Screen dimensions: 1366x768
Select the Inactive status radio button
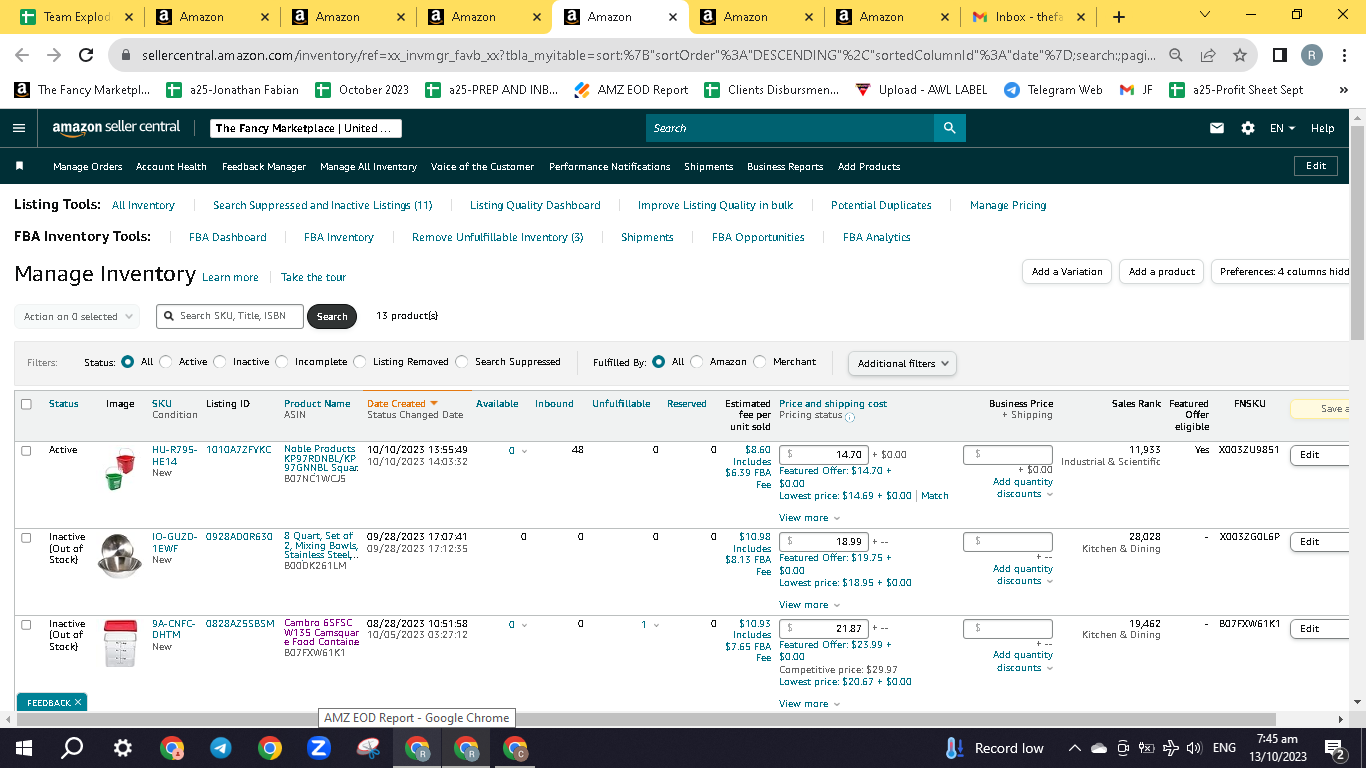point(221,362)
